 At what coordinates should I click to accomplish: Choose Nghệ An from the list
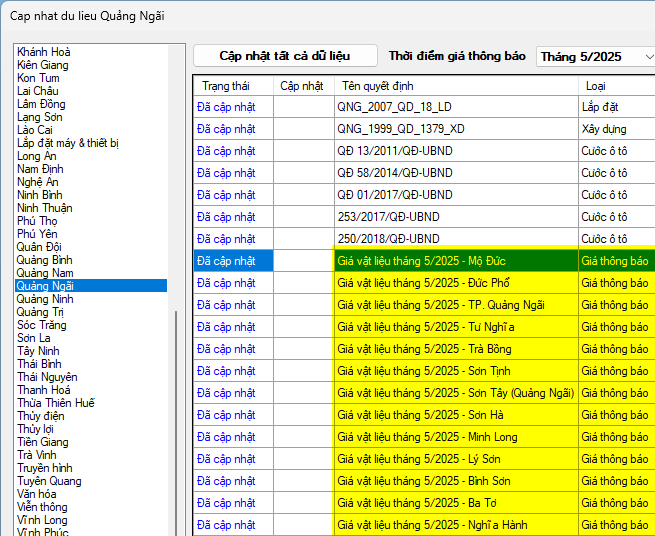(x=38, y=182)
